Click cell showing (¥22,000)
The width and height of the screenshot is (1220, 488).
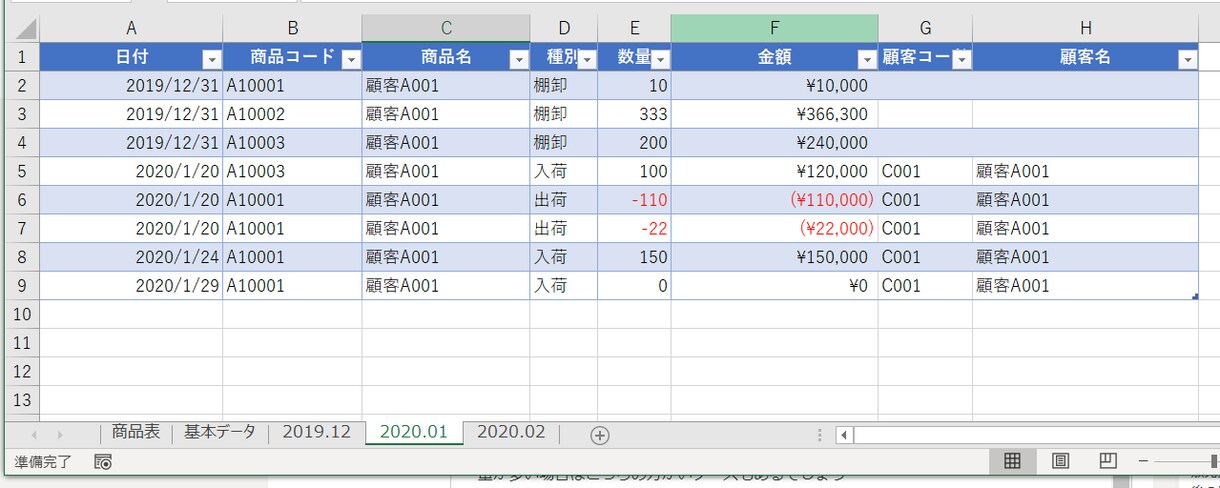pyautogui.click(x=775, y=229)
